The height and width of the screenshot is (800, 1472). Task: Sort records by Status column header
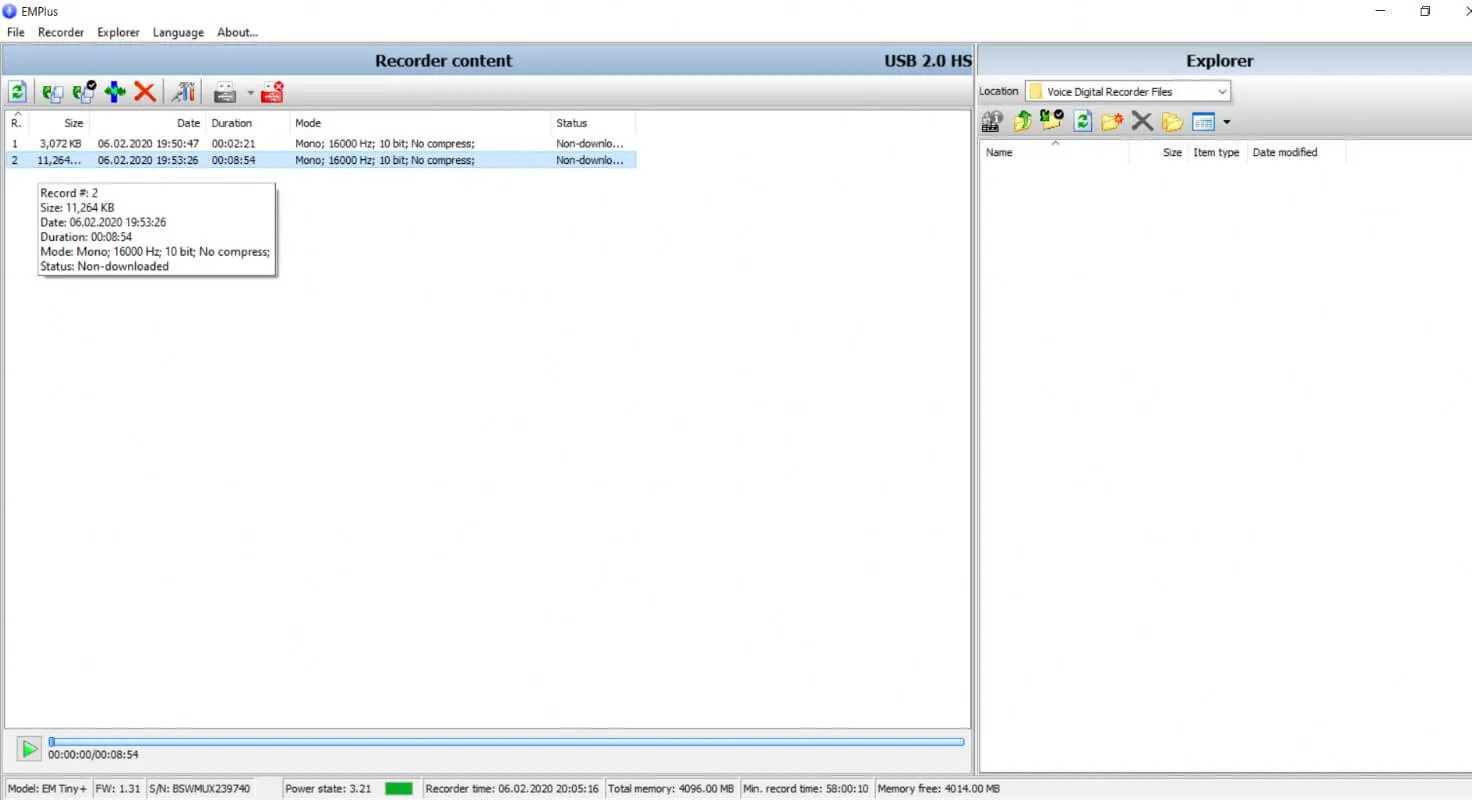[593, 123]
